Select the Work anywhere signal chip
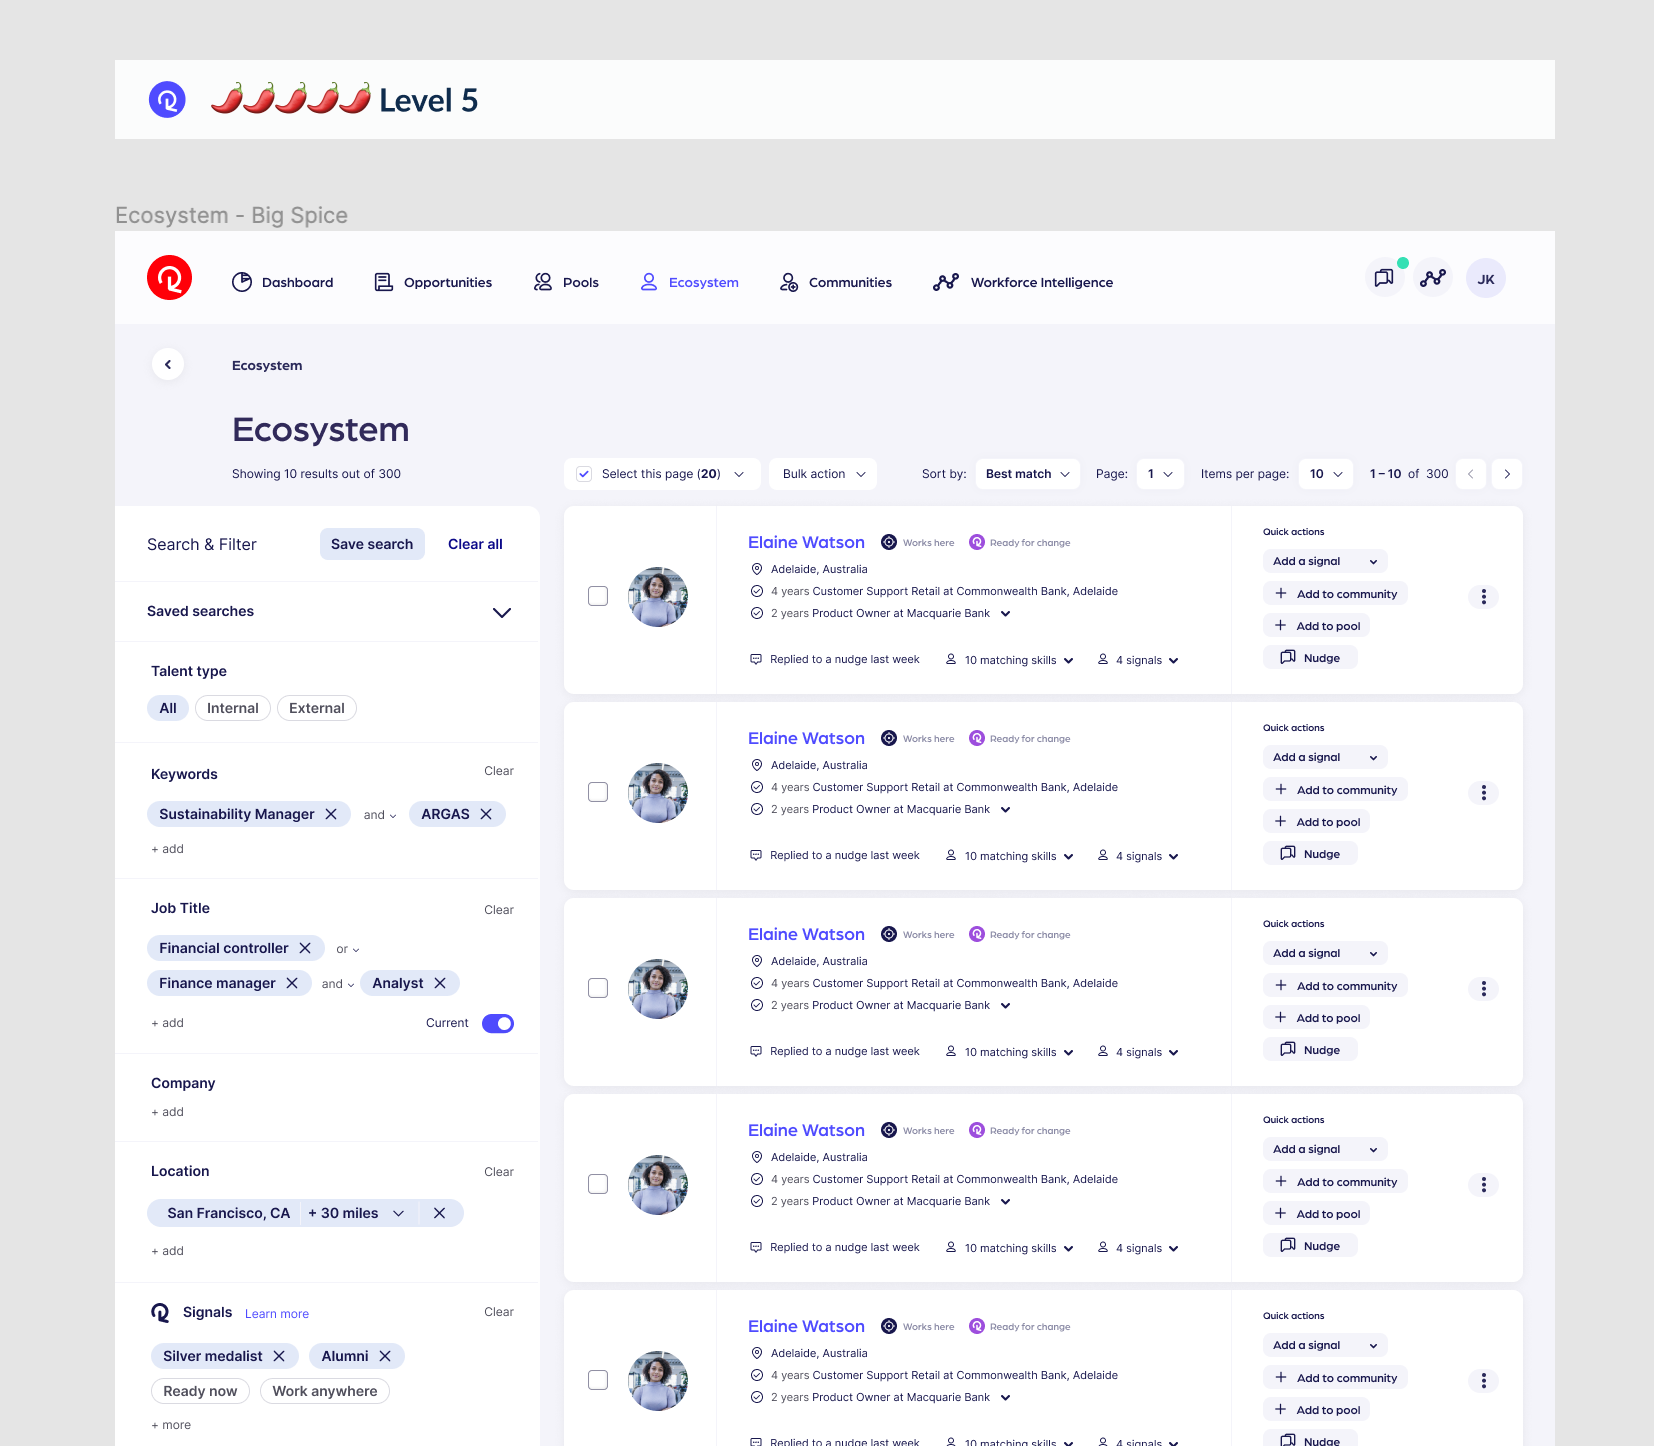This screenshot has width=1654, height=1446. (x=325, y=1391)
